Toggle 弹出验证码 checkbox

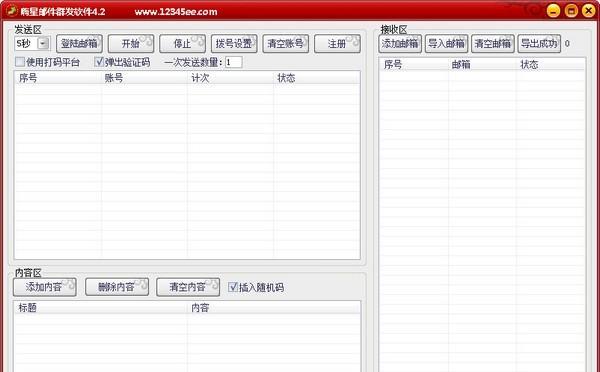pyautogui.click(x=99, y=62)
